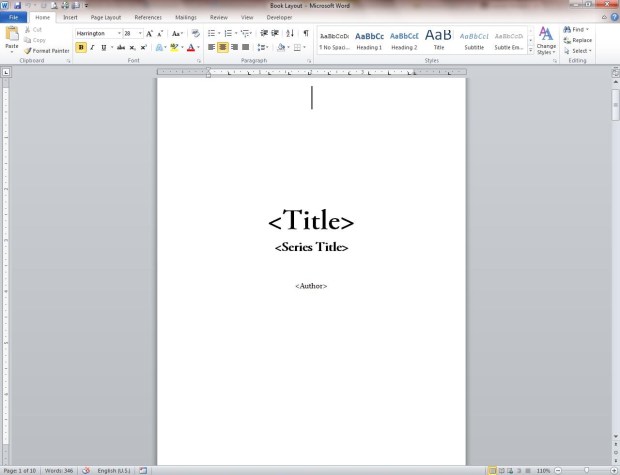This screenshot has width=620, height=475.
Task: Apply the Subtle Emphasis style
Action: pyautogui.click(x=508, y=40)
